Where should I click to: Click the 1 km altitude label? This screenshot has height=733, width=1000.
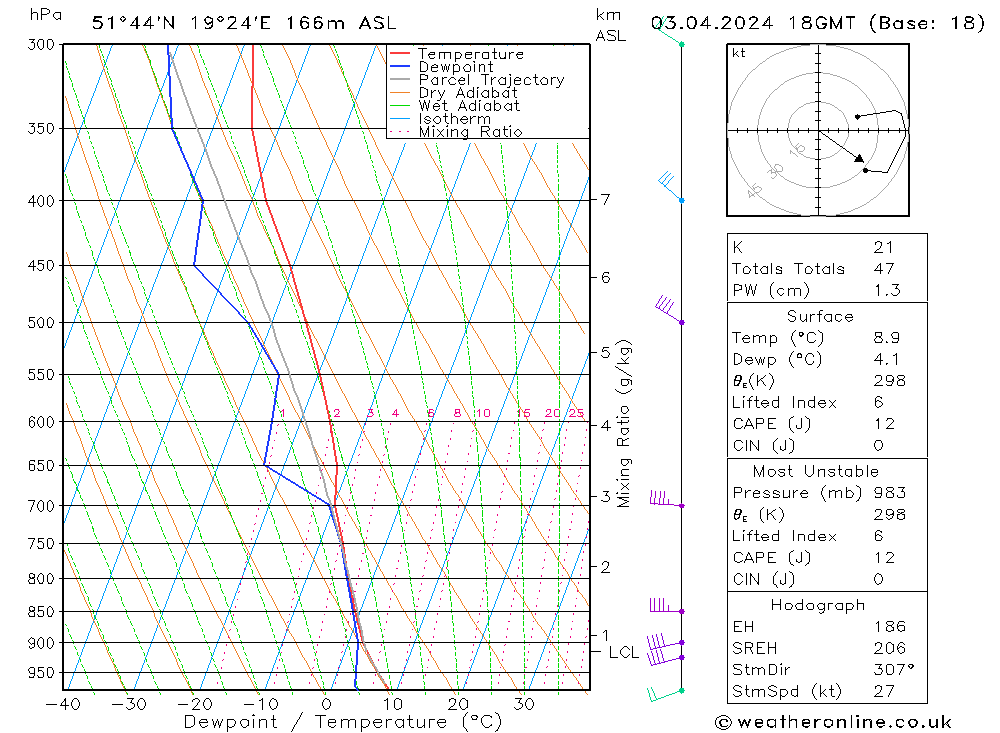pos(605,635)
